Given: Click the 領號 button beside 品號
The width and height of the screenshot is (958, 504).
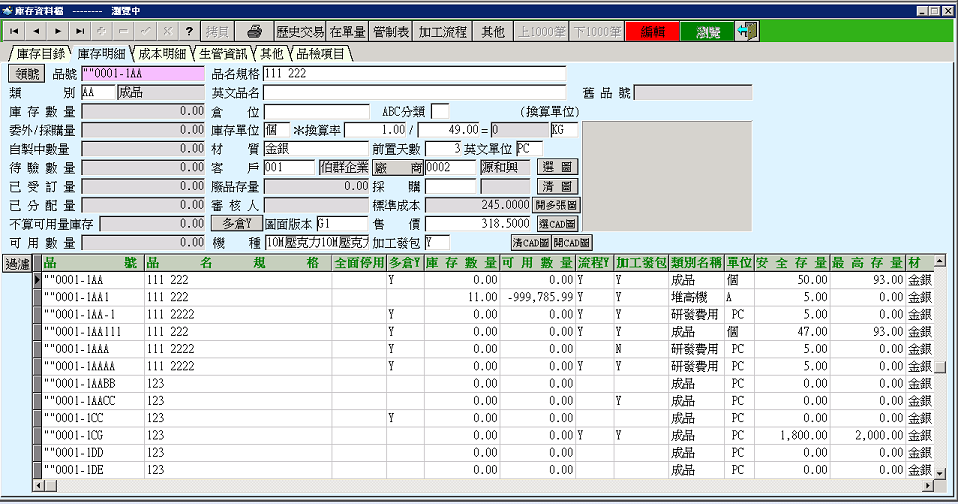Looking at the screenshot, I should [26, 74].
